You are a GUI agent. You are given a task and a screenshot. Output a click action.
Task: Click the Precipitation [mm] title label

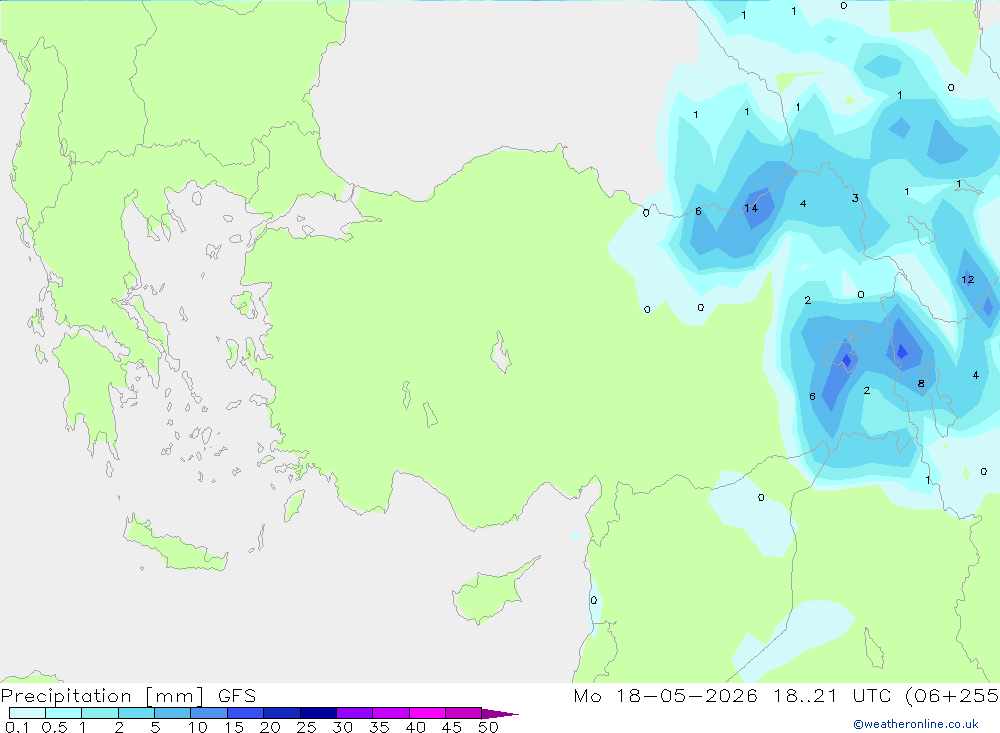click(102, 695)
